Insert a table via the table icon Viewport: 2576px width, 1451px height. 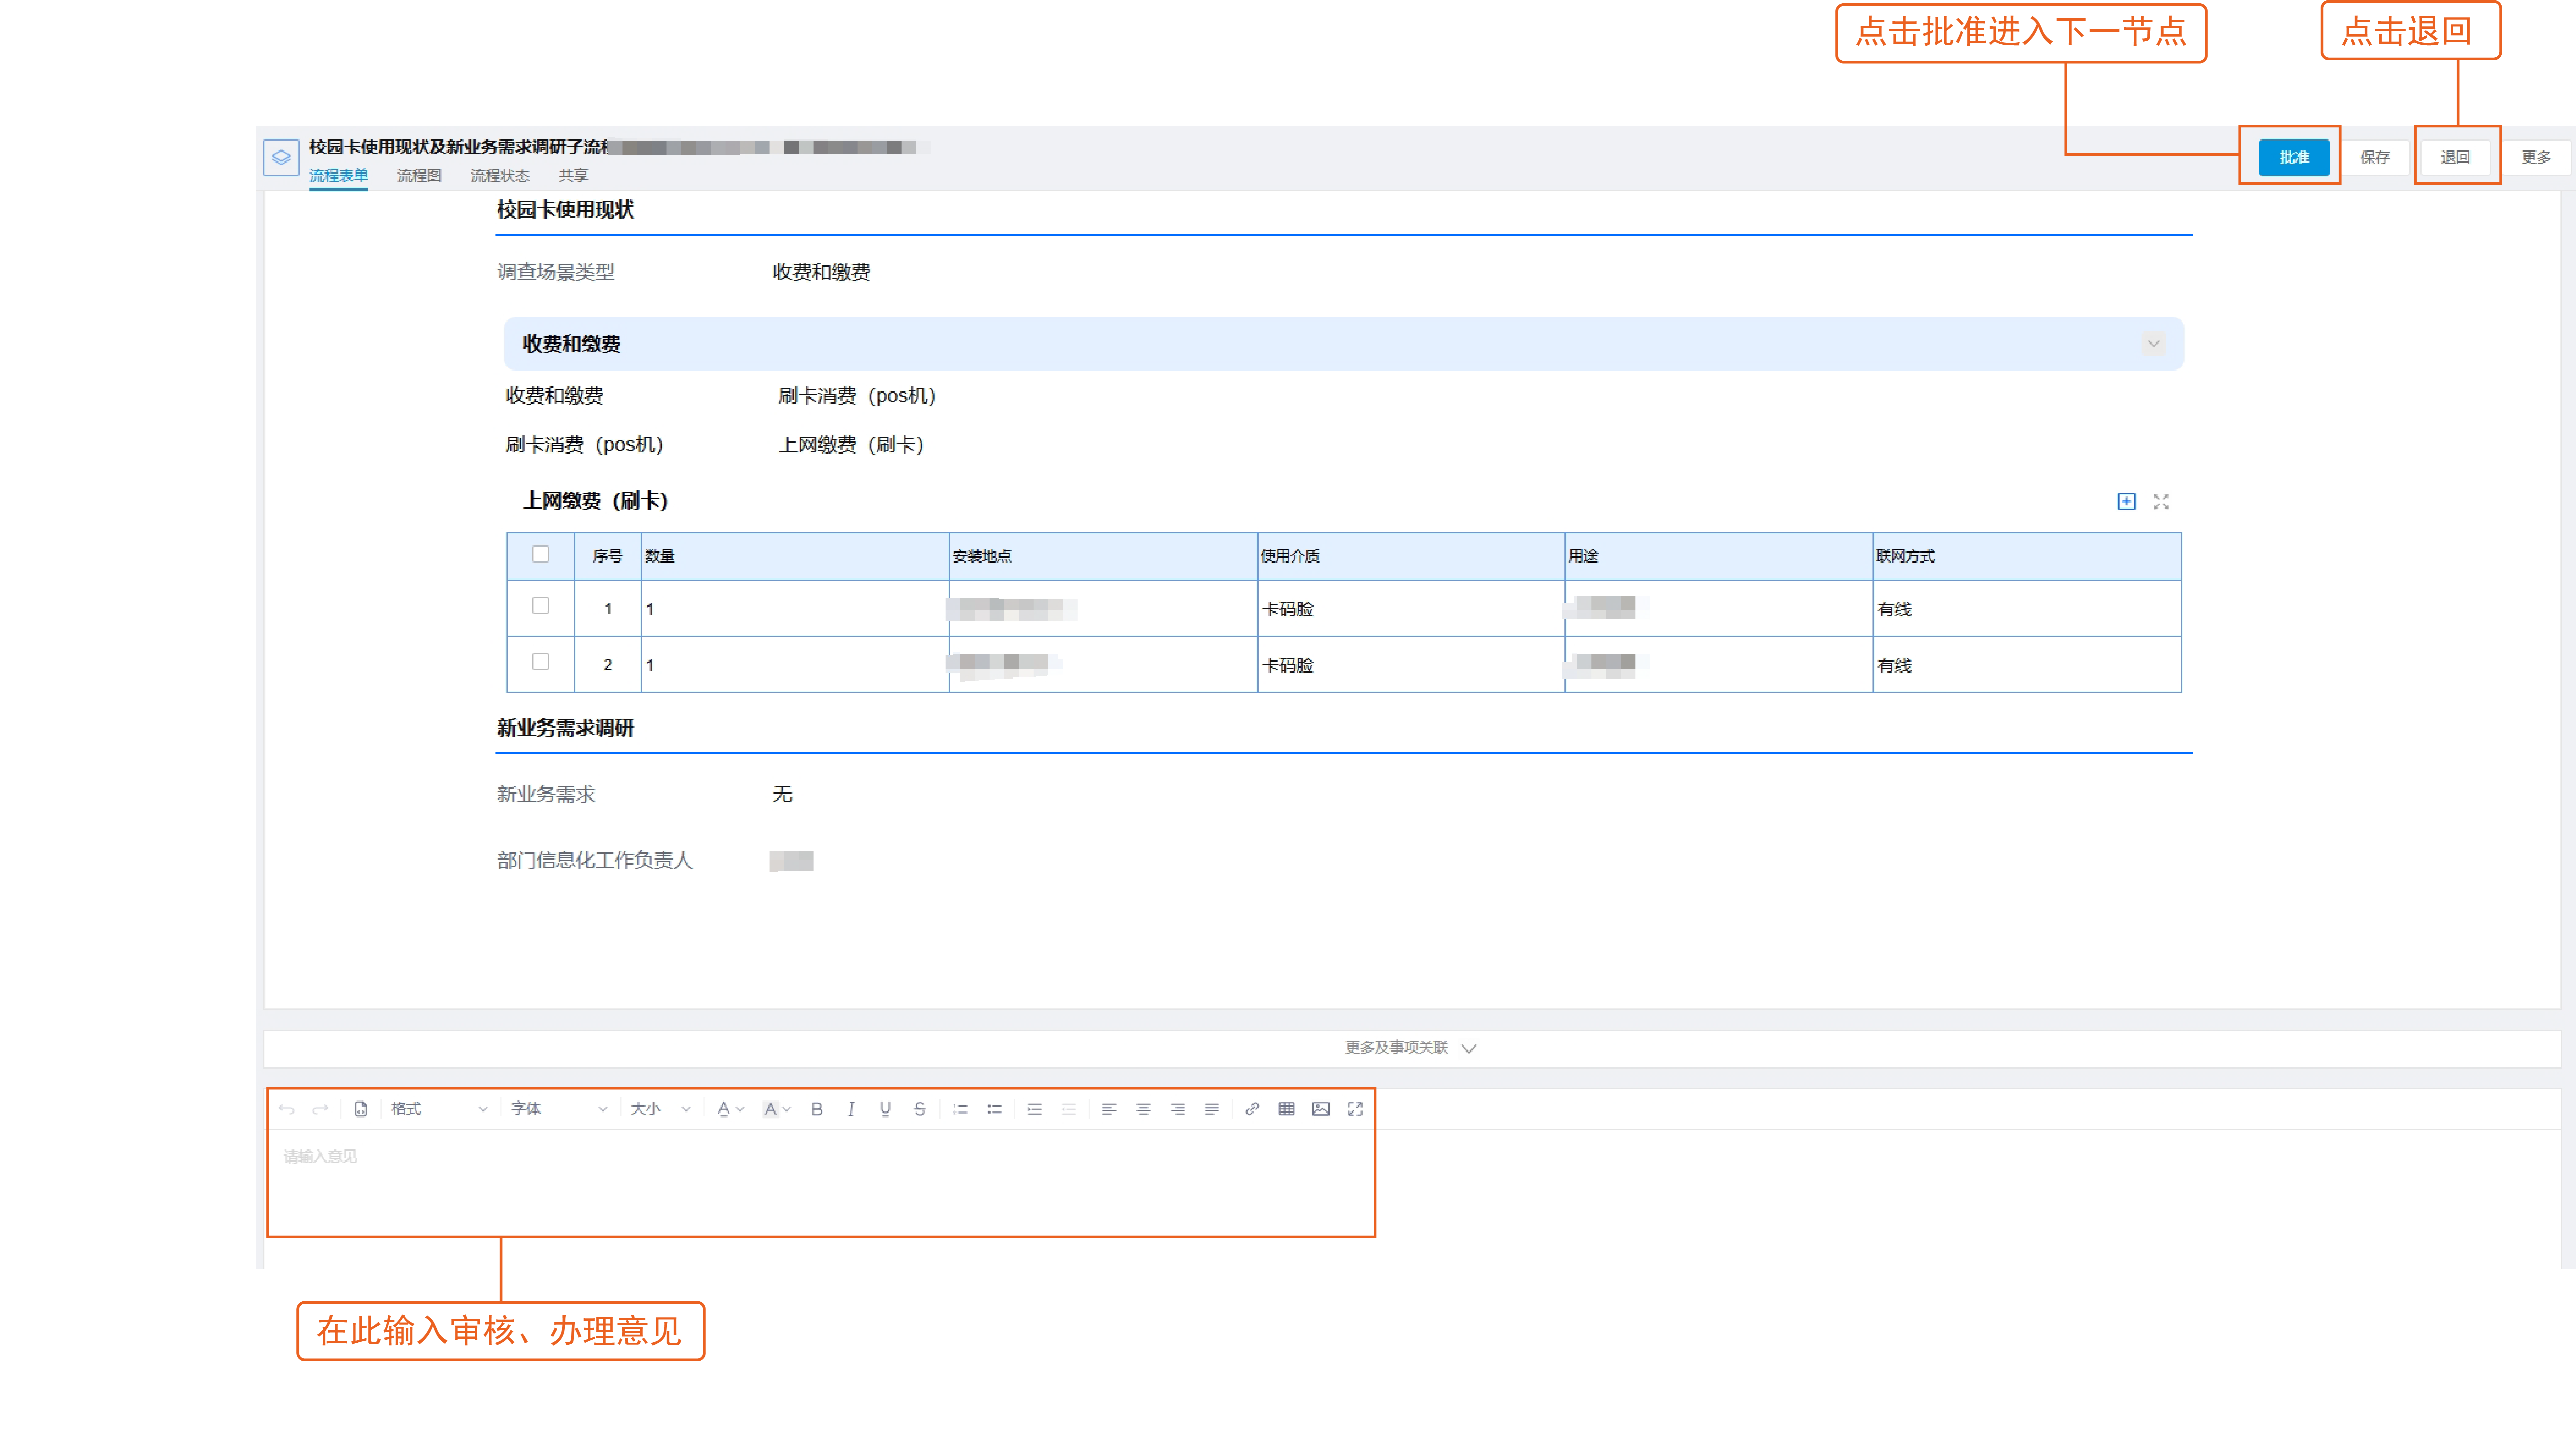tap(1287, 1109)
